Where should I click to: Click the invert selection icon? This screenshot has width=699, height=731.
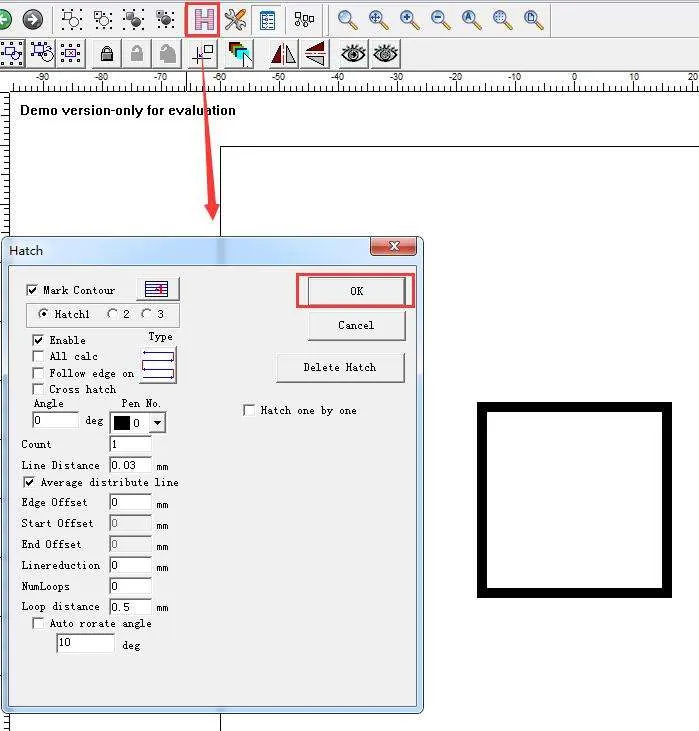[x=42, y=54]
